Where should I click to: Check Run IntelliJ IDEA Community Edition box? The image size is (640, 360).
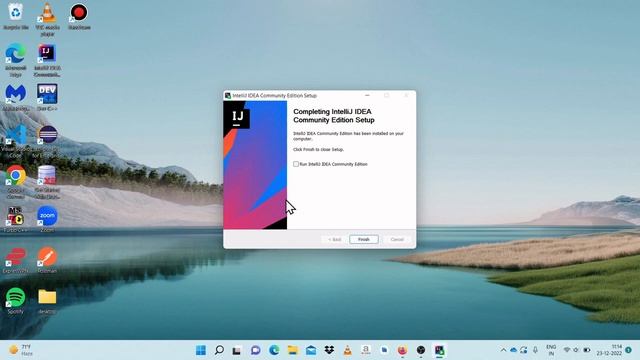coord(296,164)
